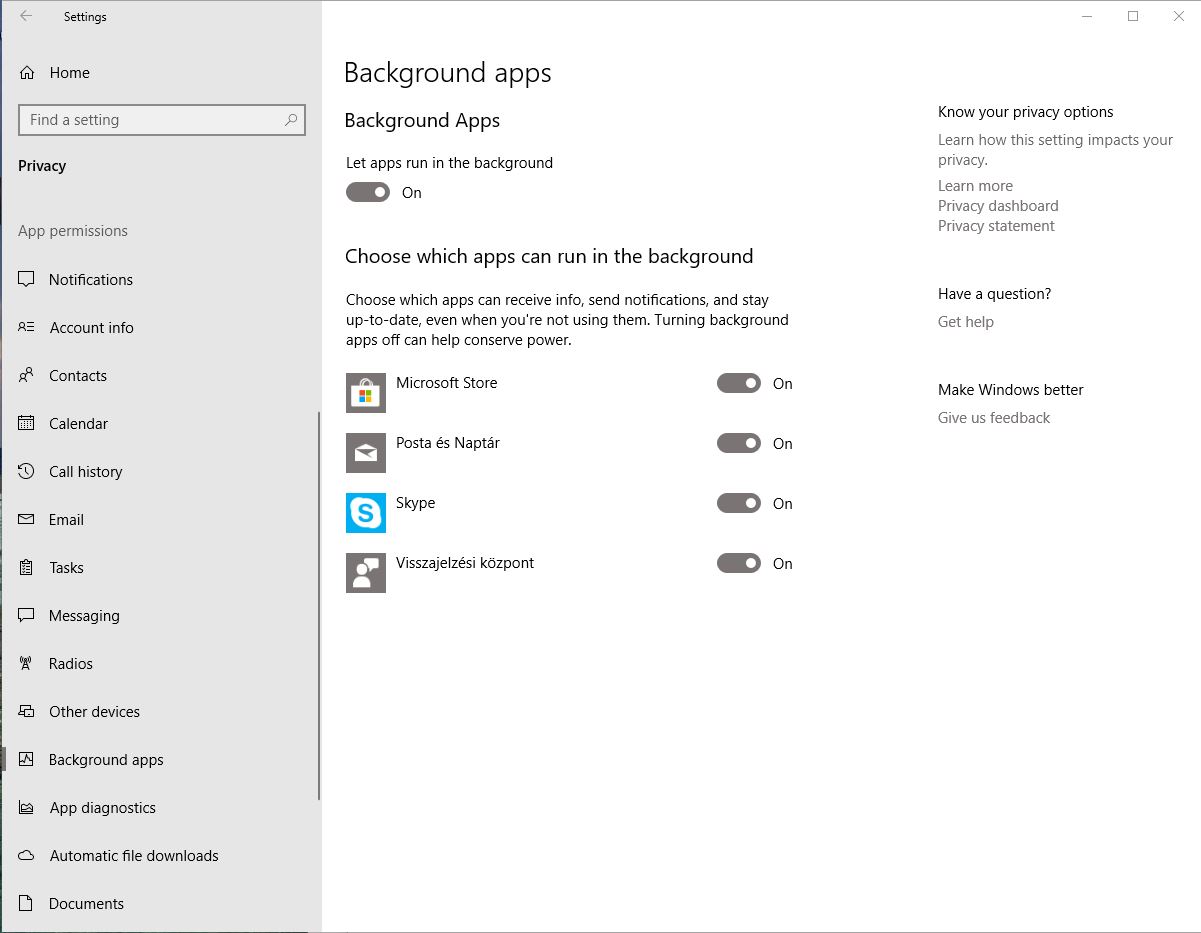Screen dimensions: 1201x933
Task: Click the Other devices icon
Action: point(27,712)
